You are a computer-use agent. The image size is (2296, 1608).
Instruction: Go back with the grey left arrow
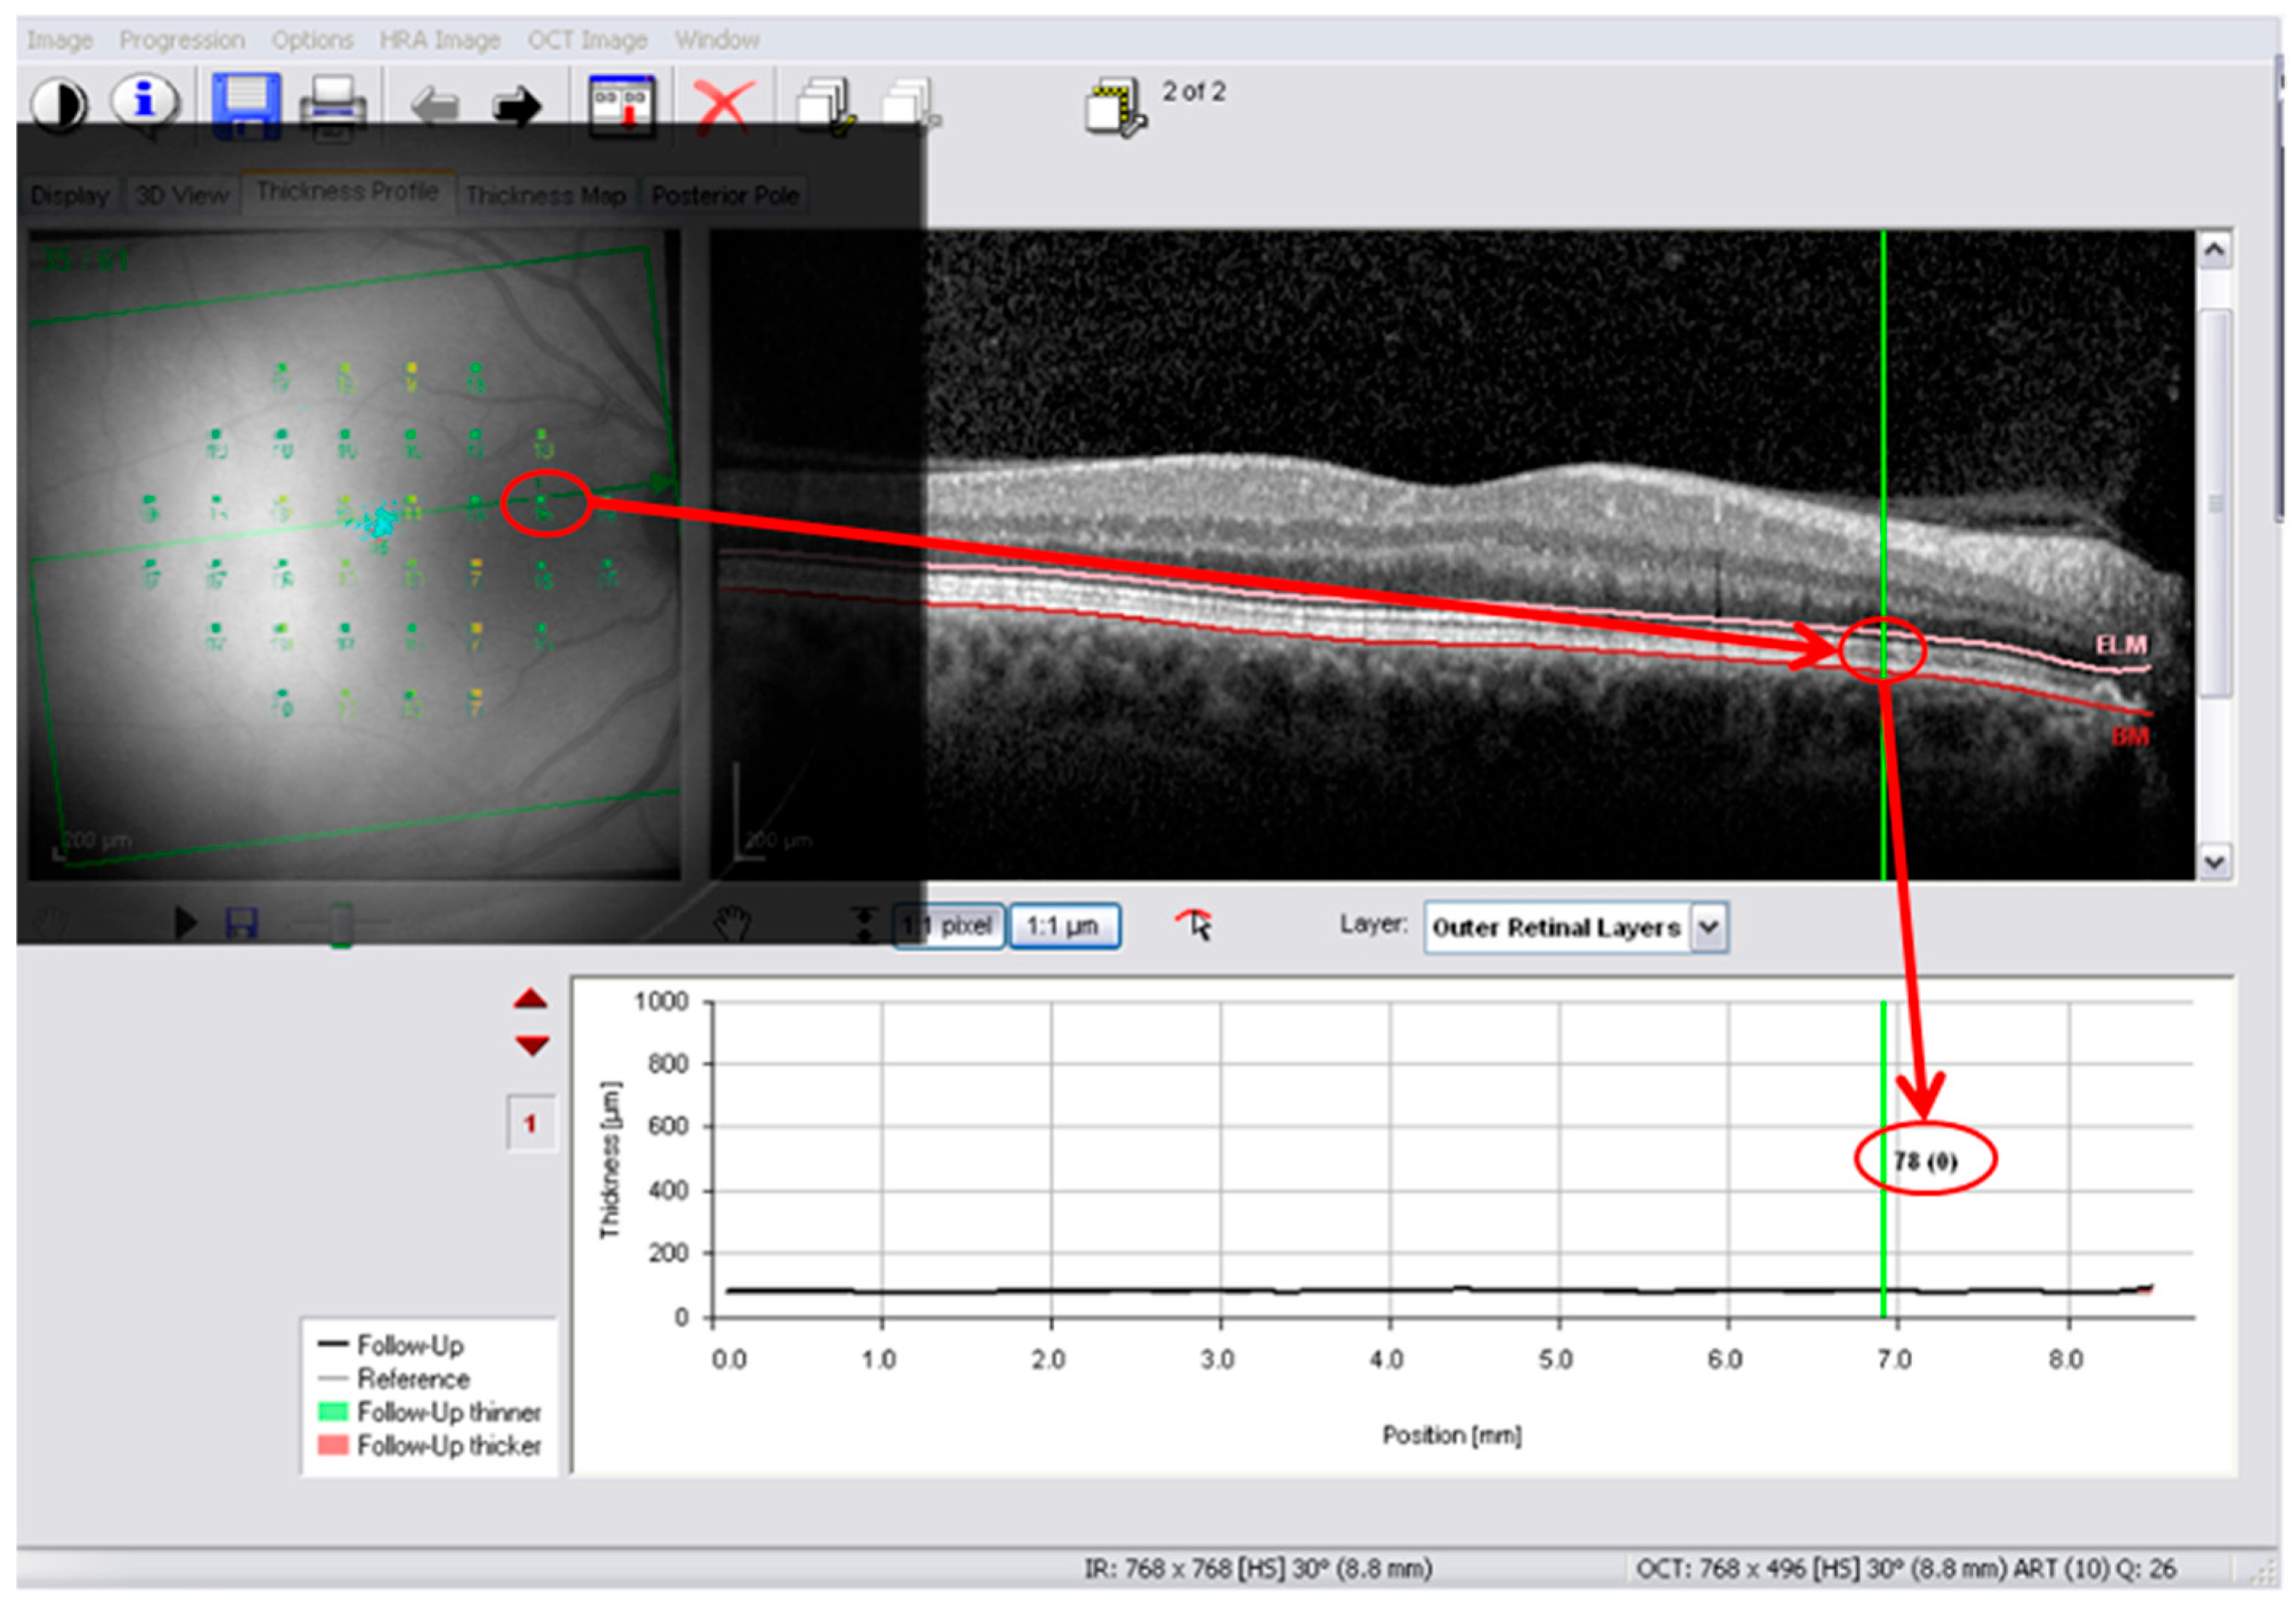pyautogui.click(x=435, y=106)
